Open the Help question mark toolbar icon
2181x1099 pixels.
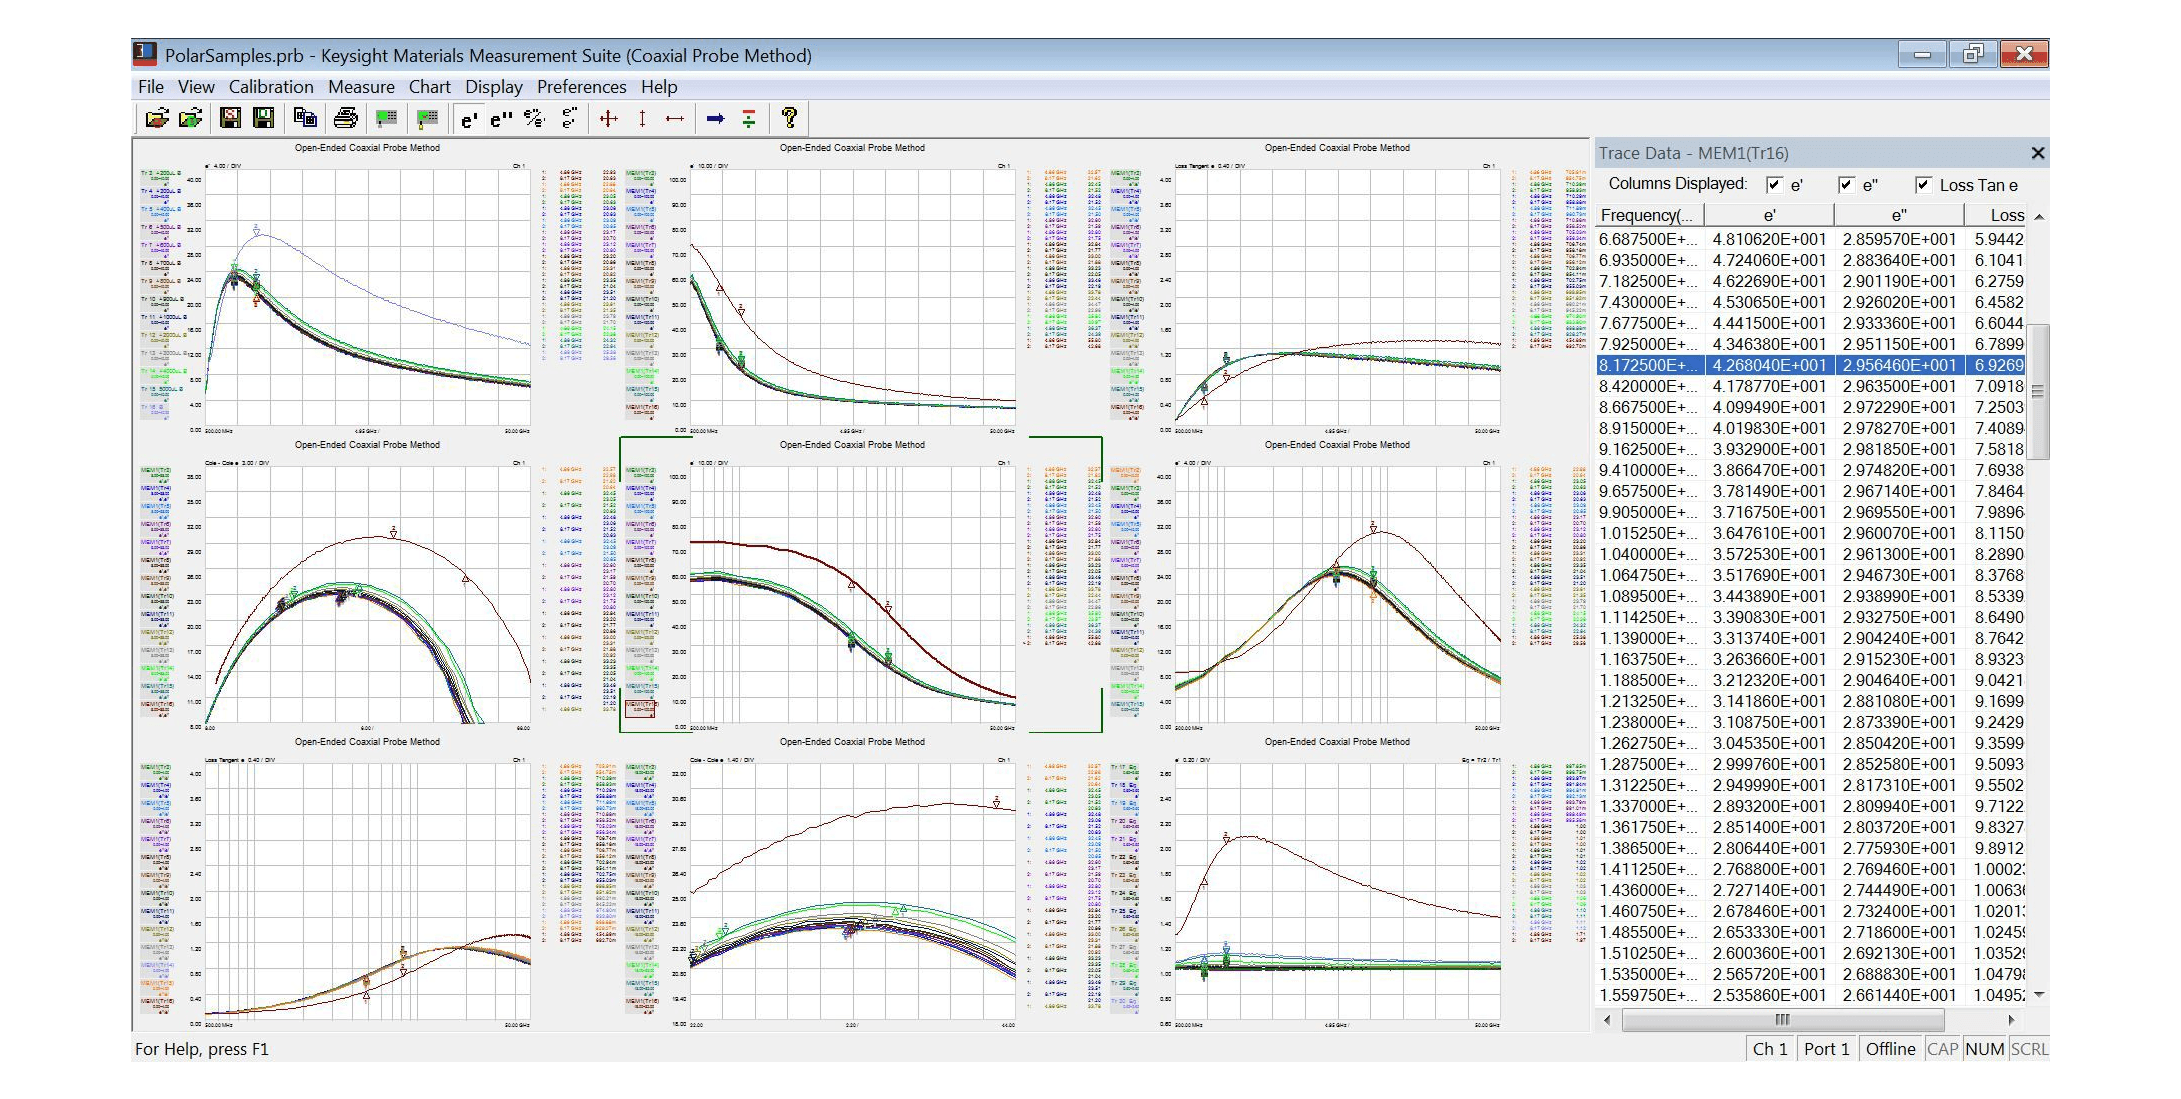tap(790, 119)
